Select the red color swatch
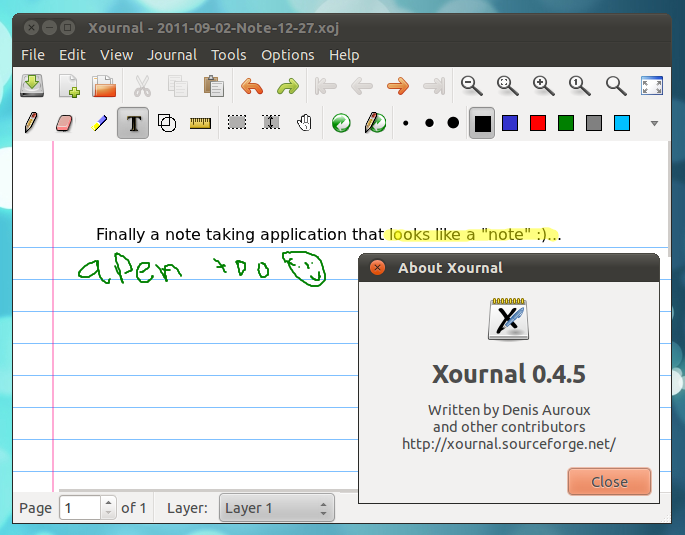Screen dimensions: 685x535 (538, 123)
